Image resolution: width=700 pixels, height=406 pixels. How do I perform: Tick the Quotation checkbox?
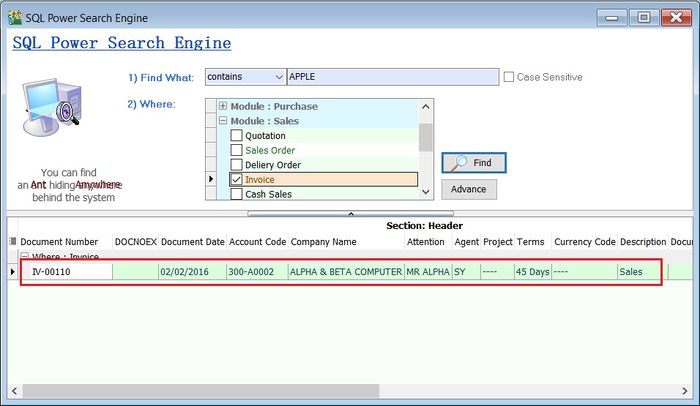[237, 136]
